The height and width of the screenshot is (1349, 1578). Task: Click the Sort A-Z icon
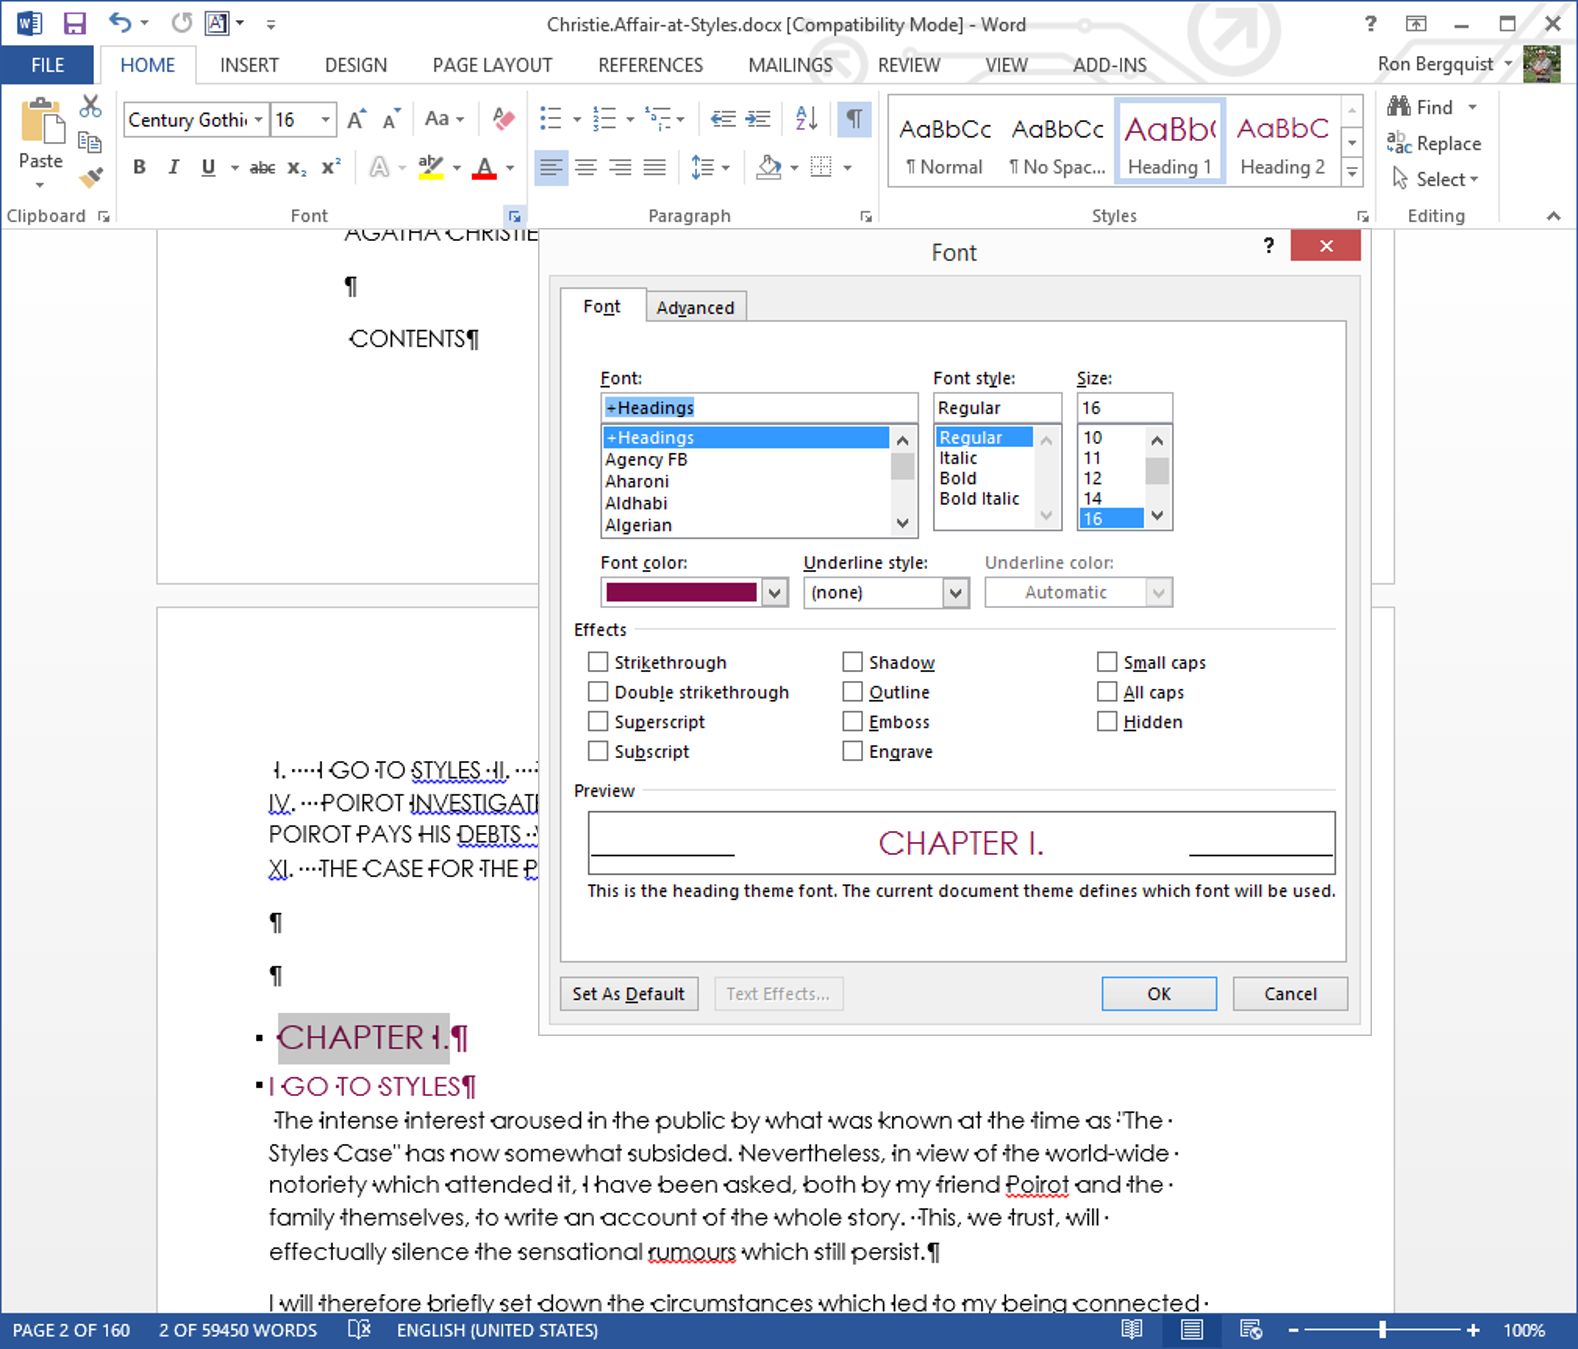(806, 119)
